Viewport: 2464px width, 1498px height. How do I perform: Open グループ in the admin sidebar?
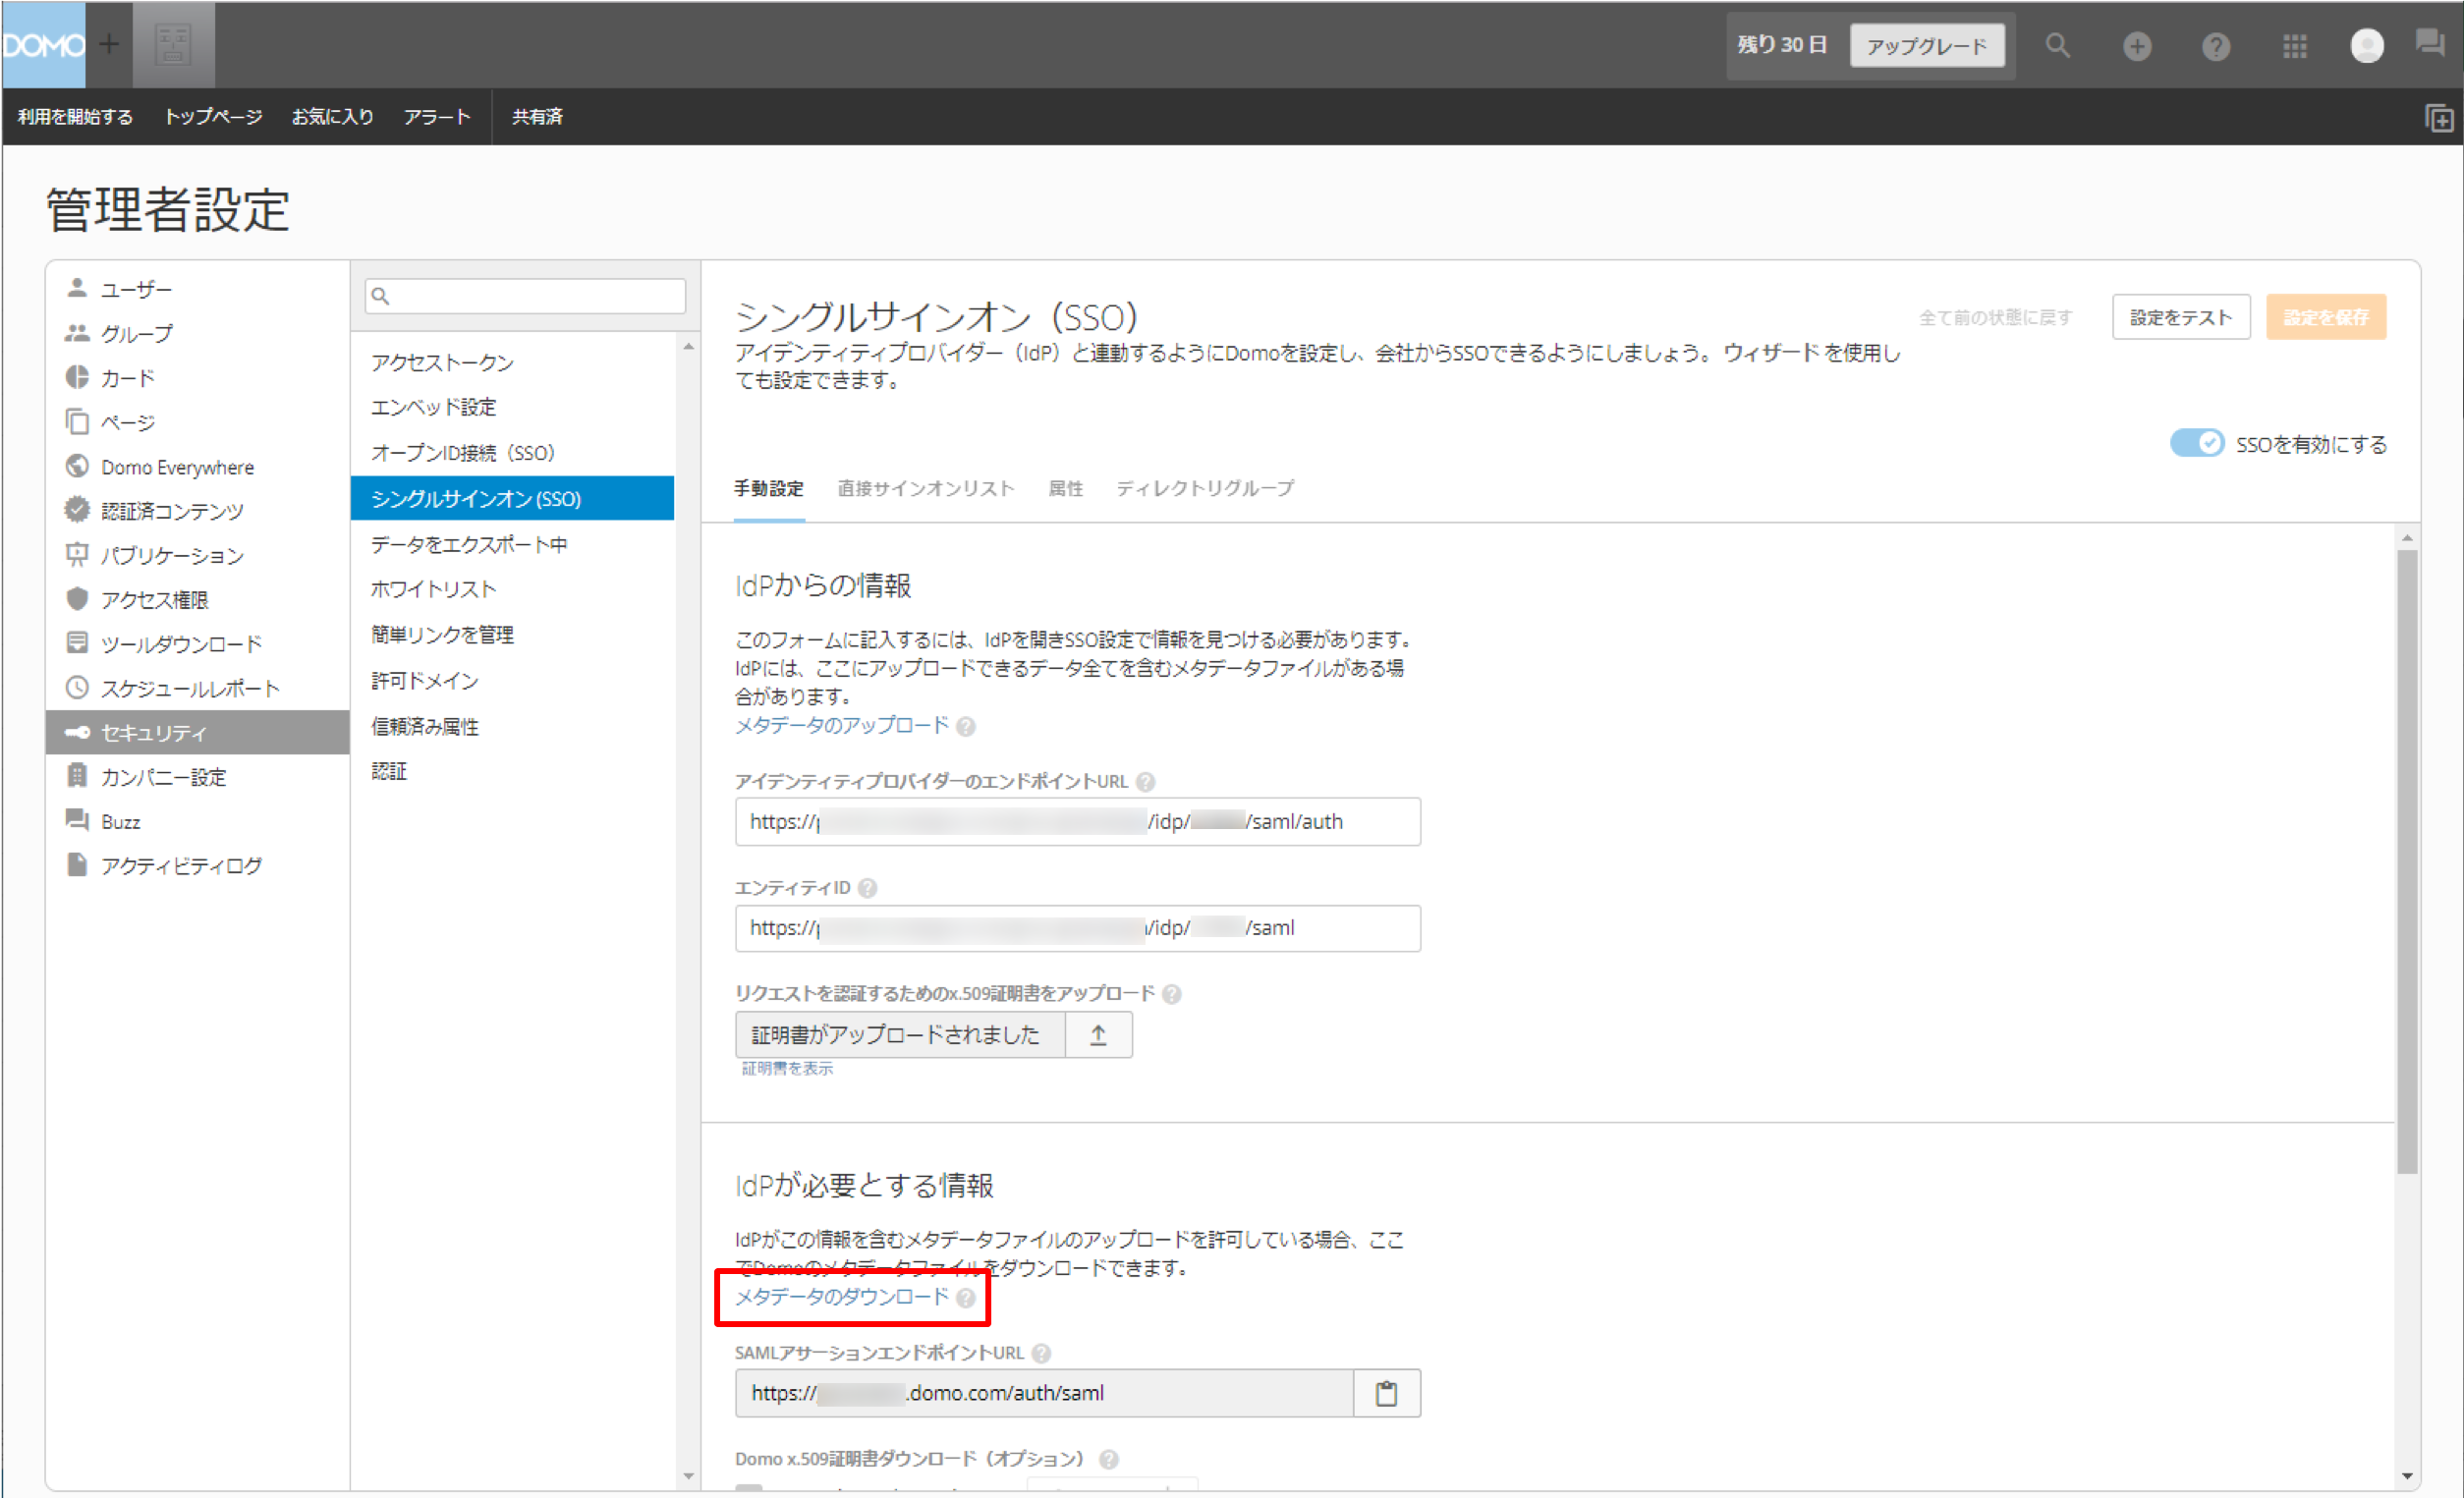(198, 333)
